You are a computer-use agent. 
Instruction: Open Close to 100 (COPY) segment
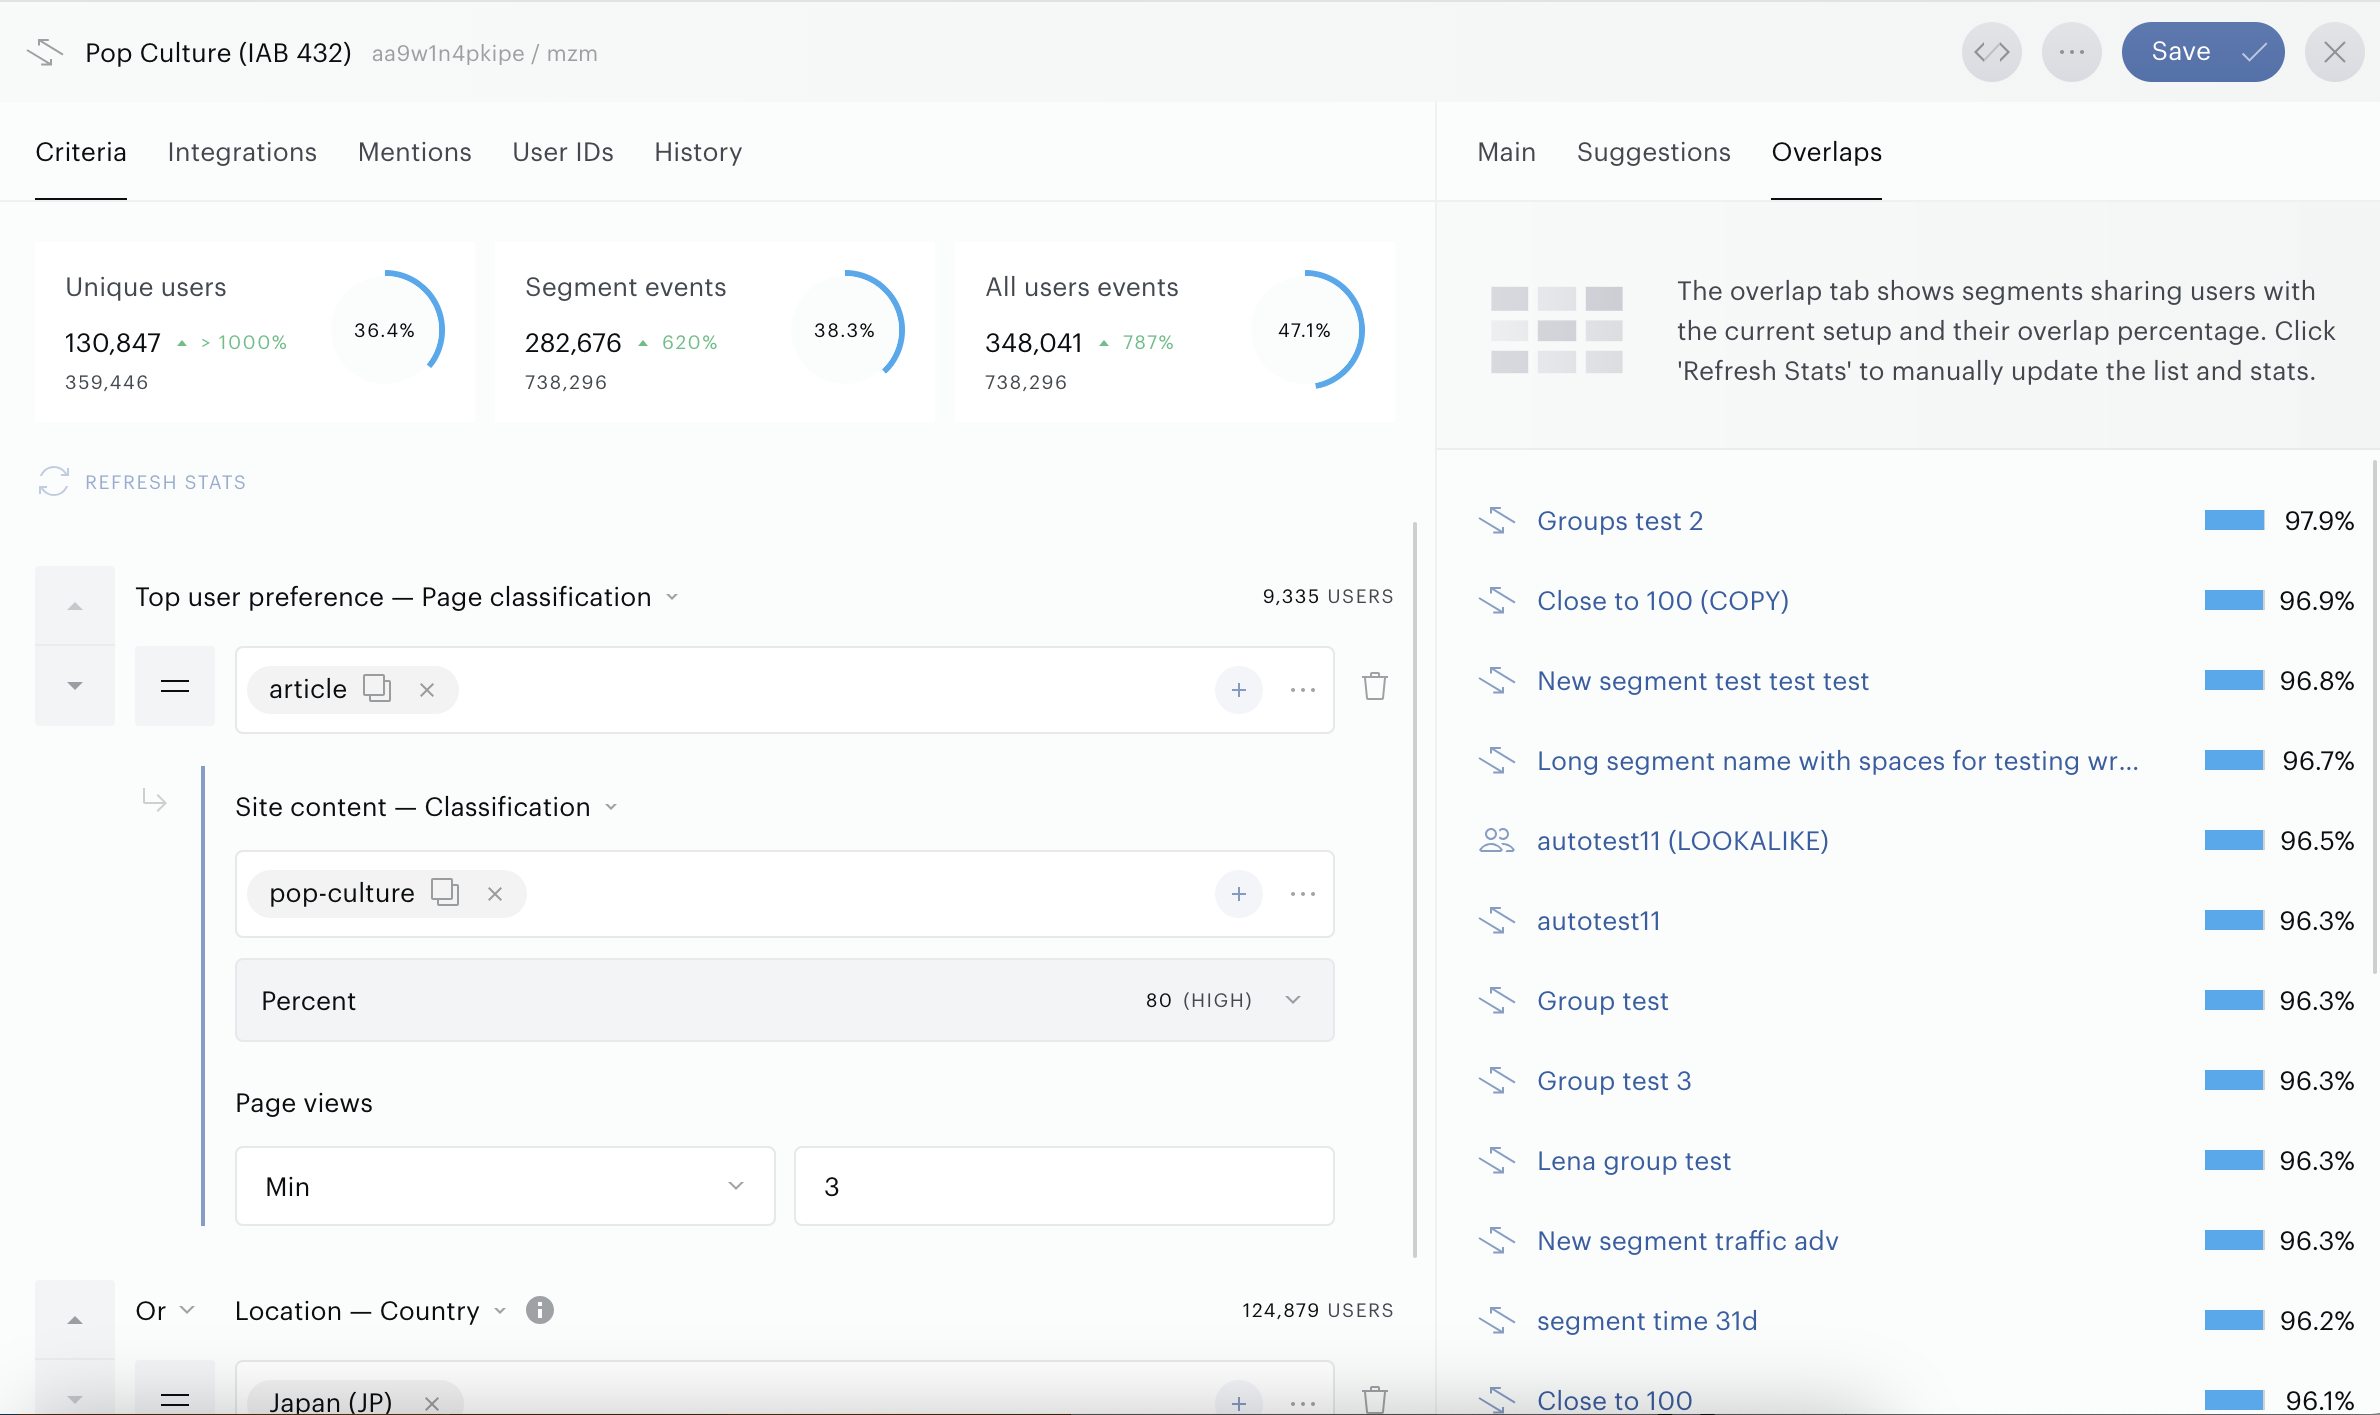(x=1663, y=601)
